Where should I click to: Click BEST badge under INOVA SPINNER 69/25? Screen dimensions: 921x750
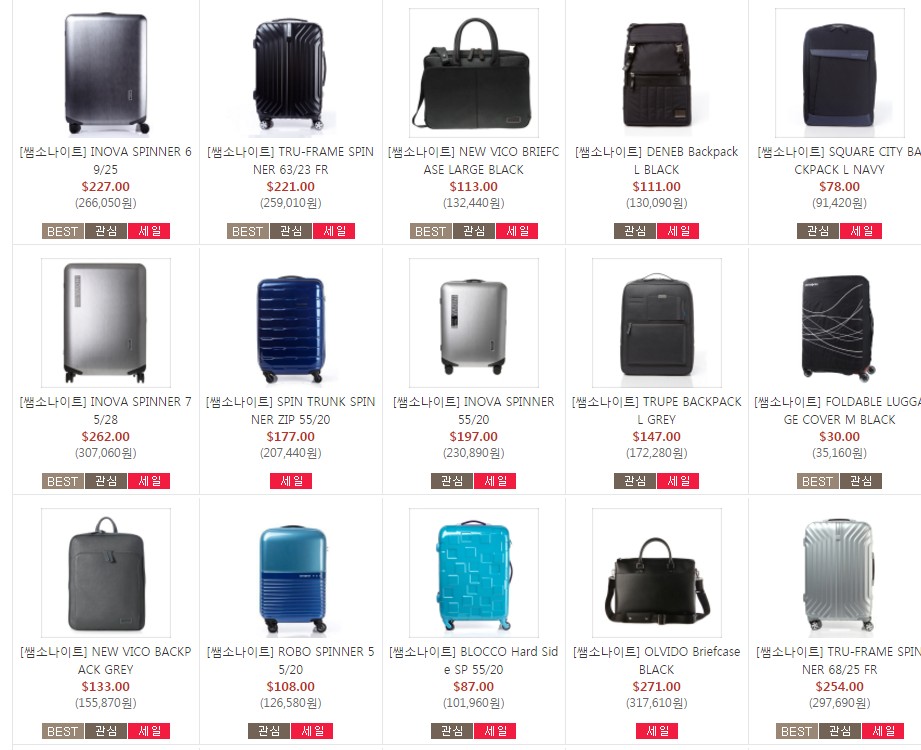coord(63,231)
